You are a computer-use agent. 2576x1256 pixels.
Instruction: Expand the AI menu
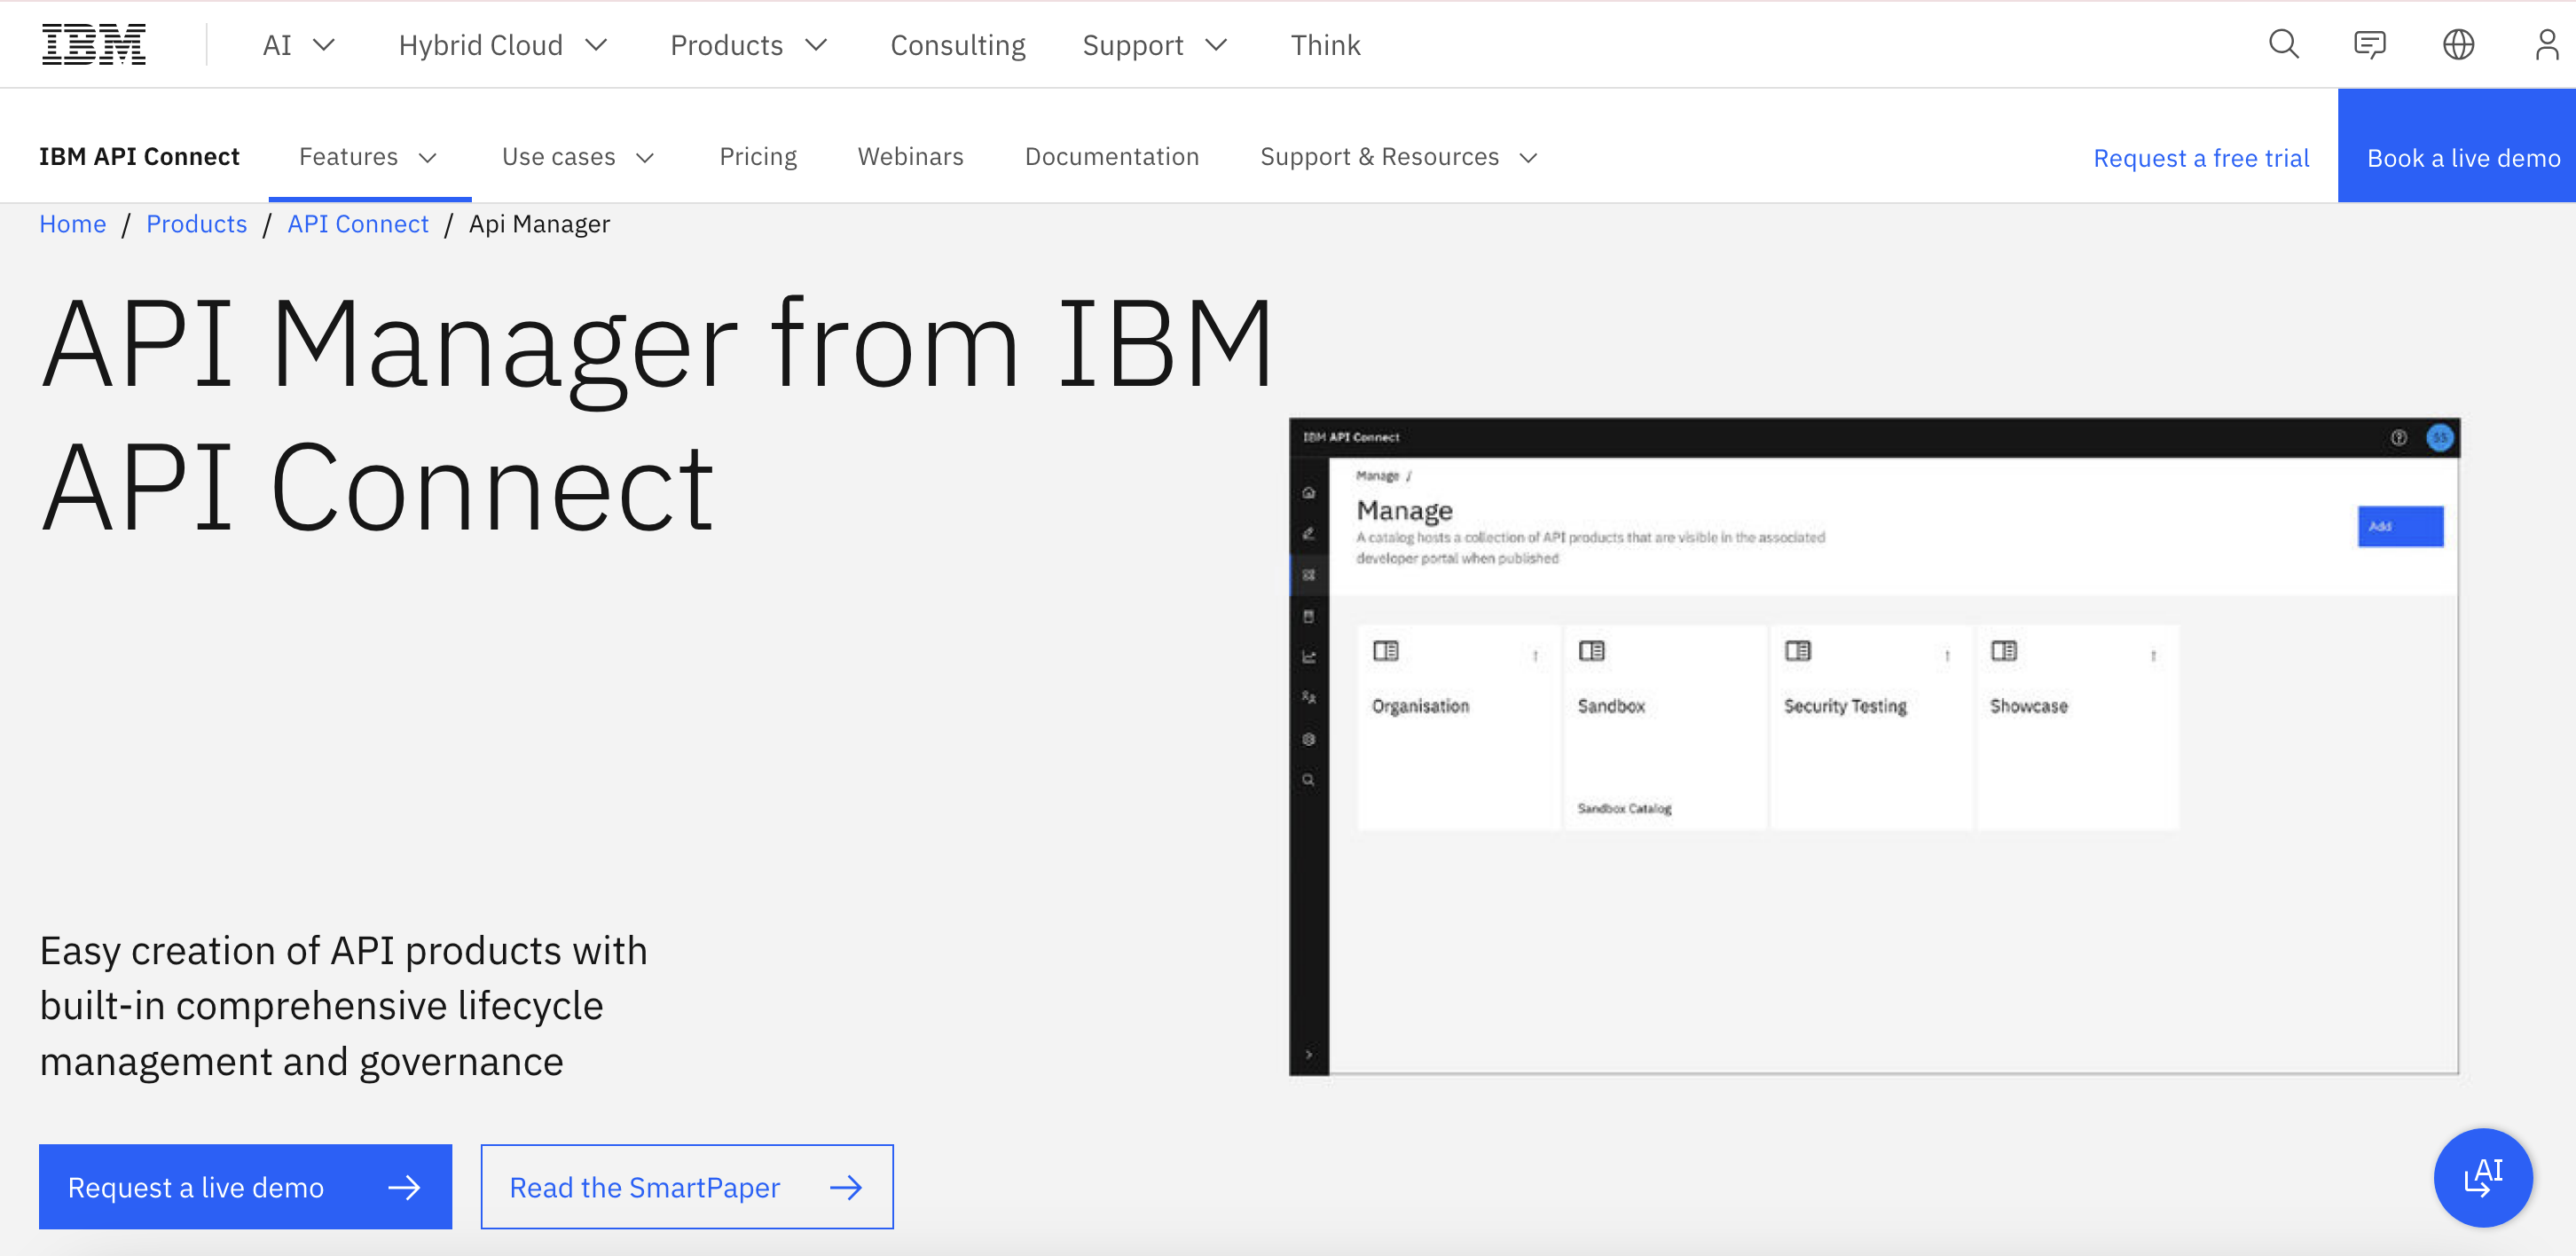coord(298,45)
